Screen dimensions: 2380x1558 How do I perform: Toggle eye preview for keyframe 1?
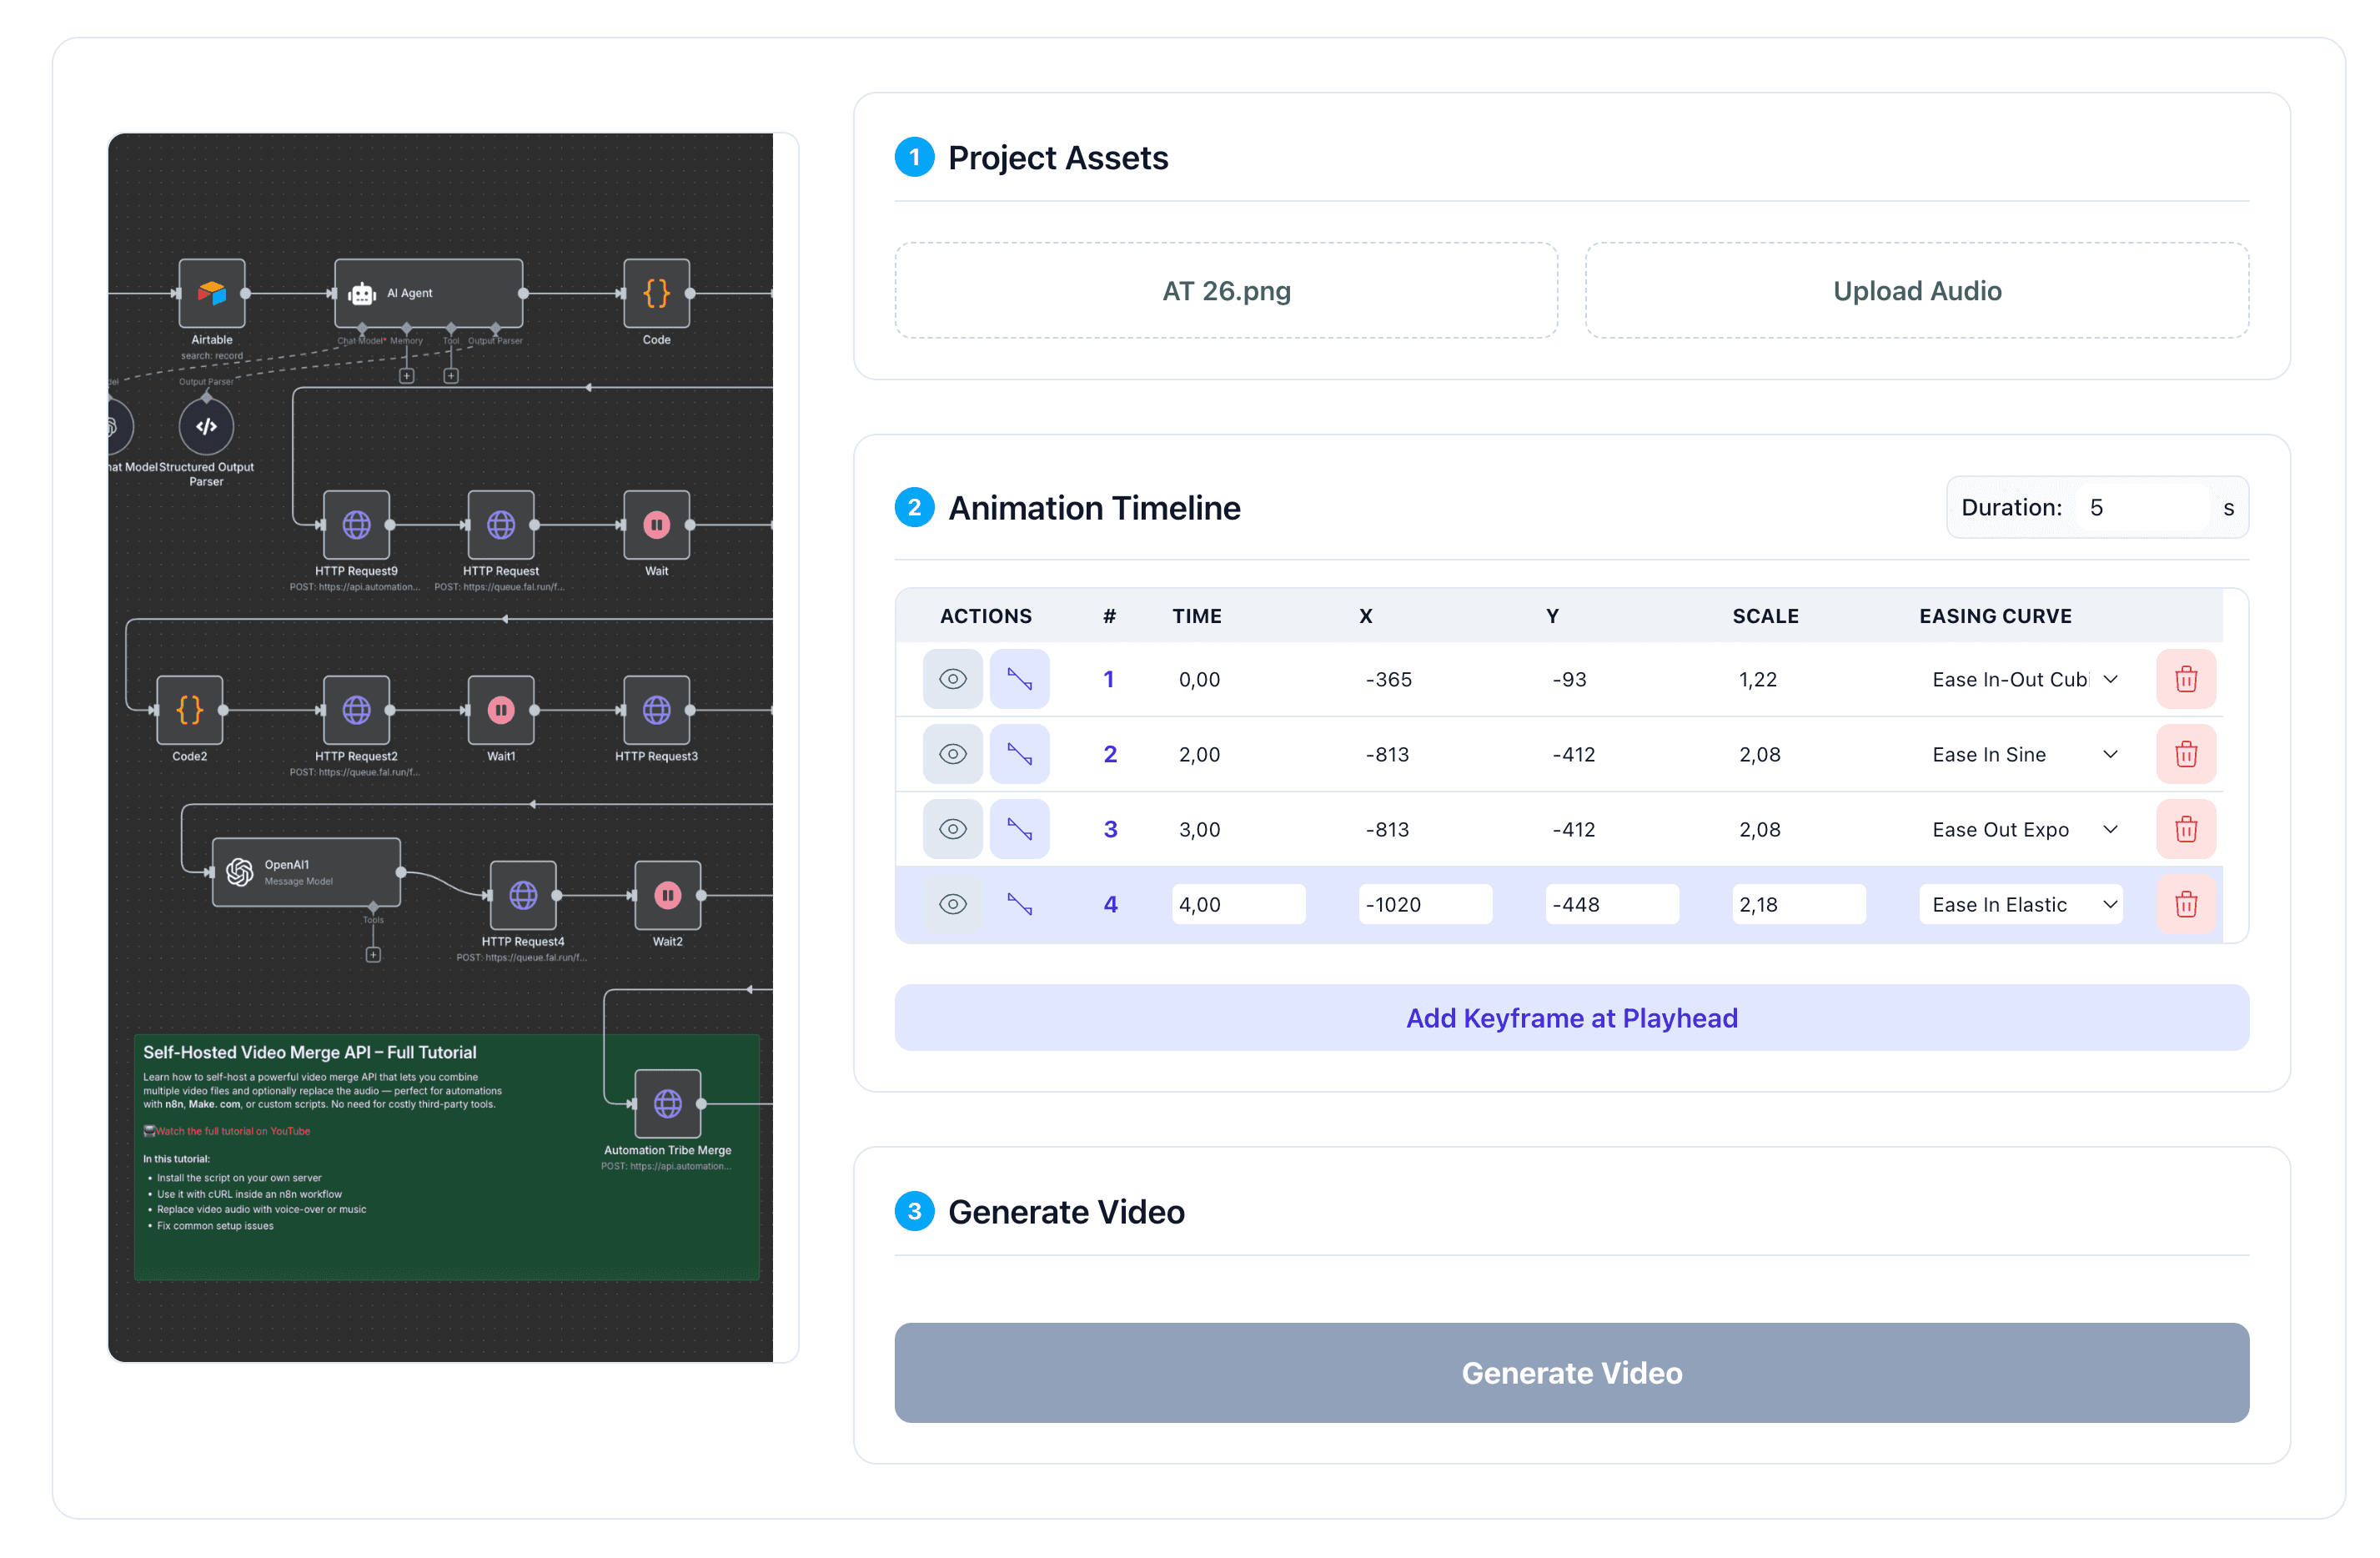[952, 679]
